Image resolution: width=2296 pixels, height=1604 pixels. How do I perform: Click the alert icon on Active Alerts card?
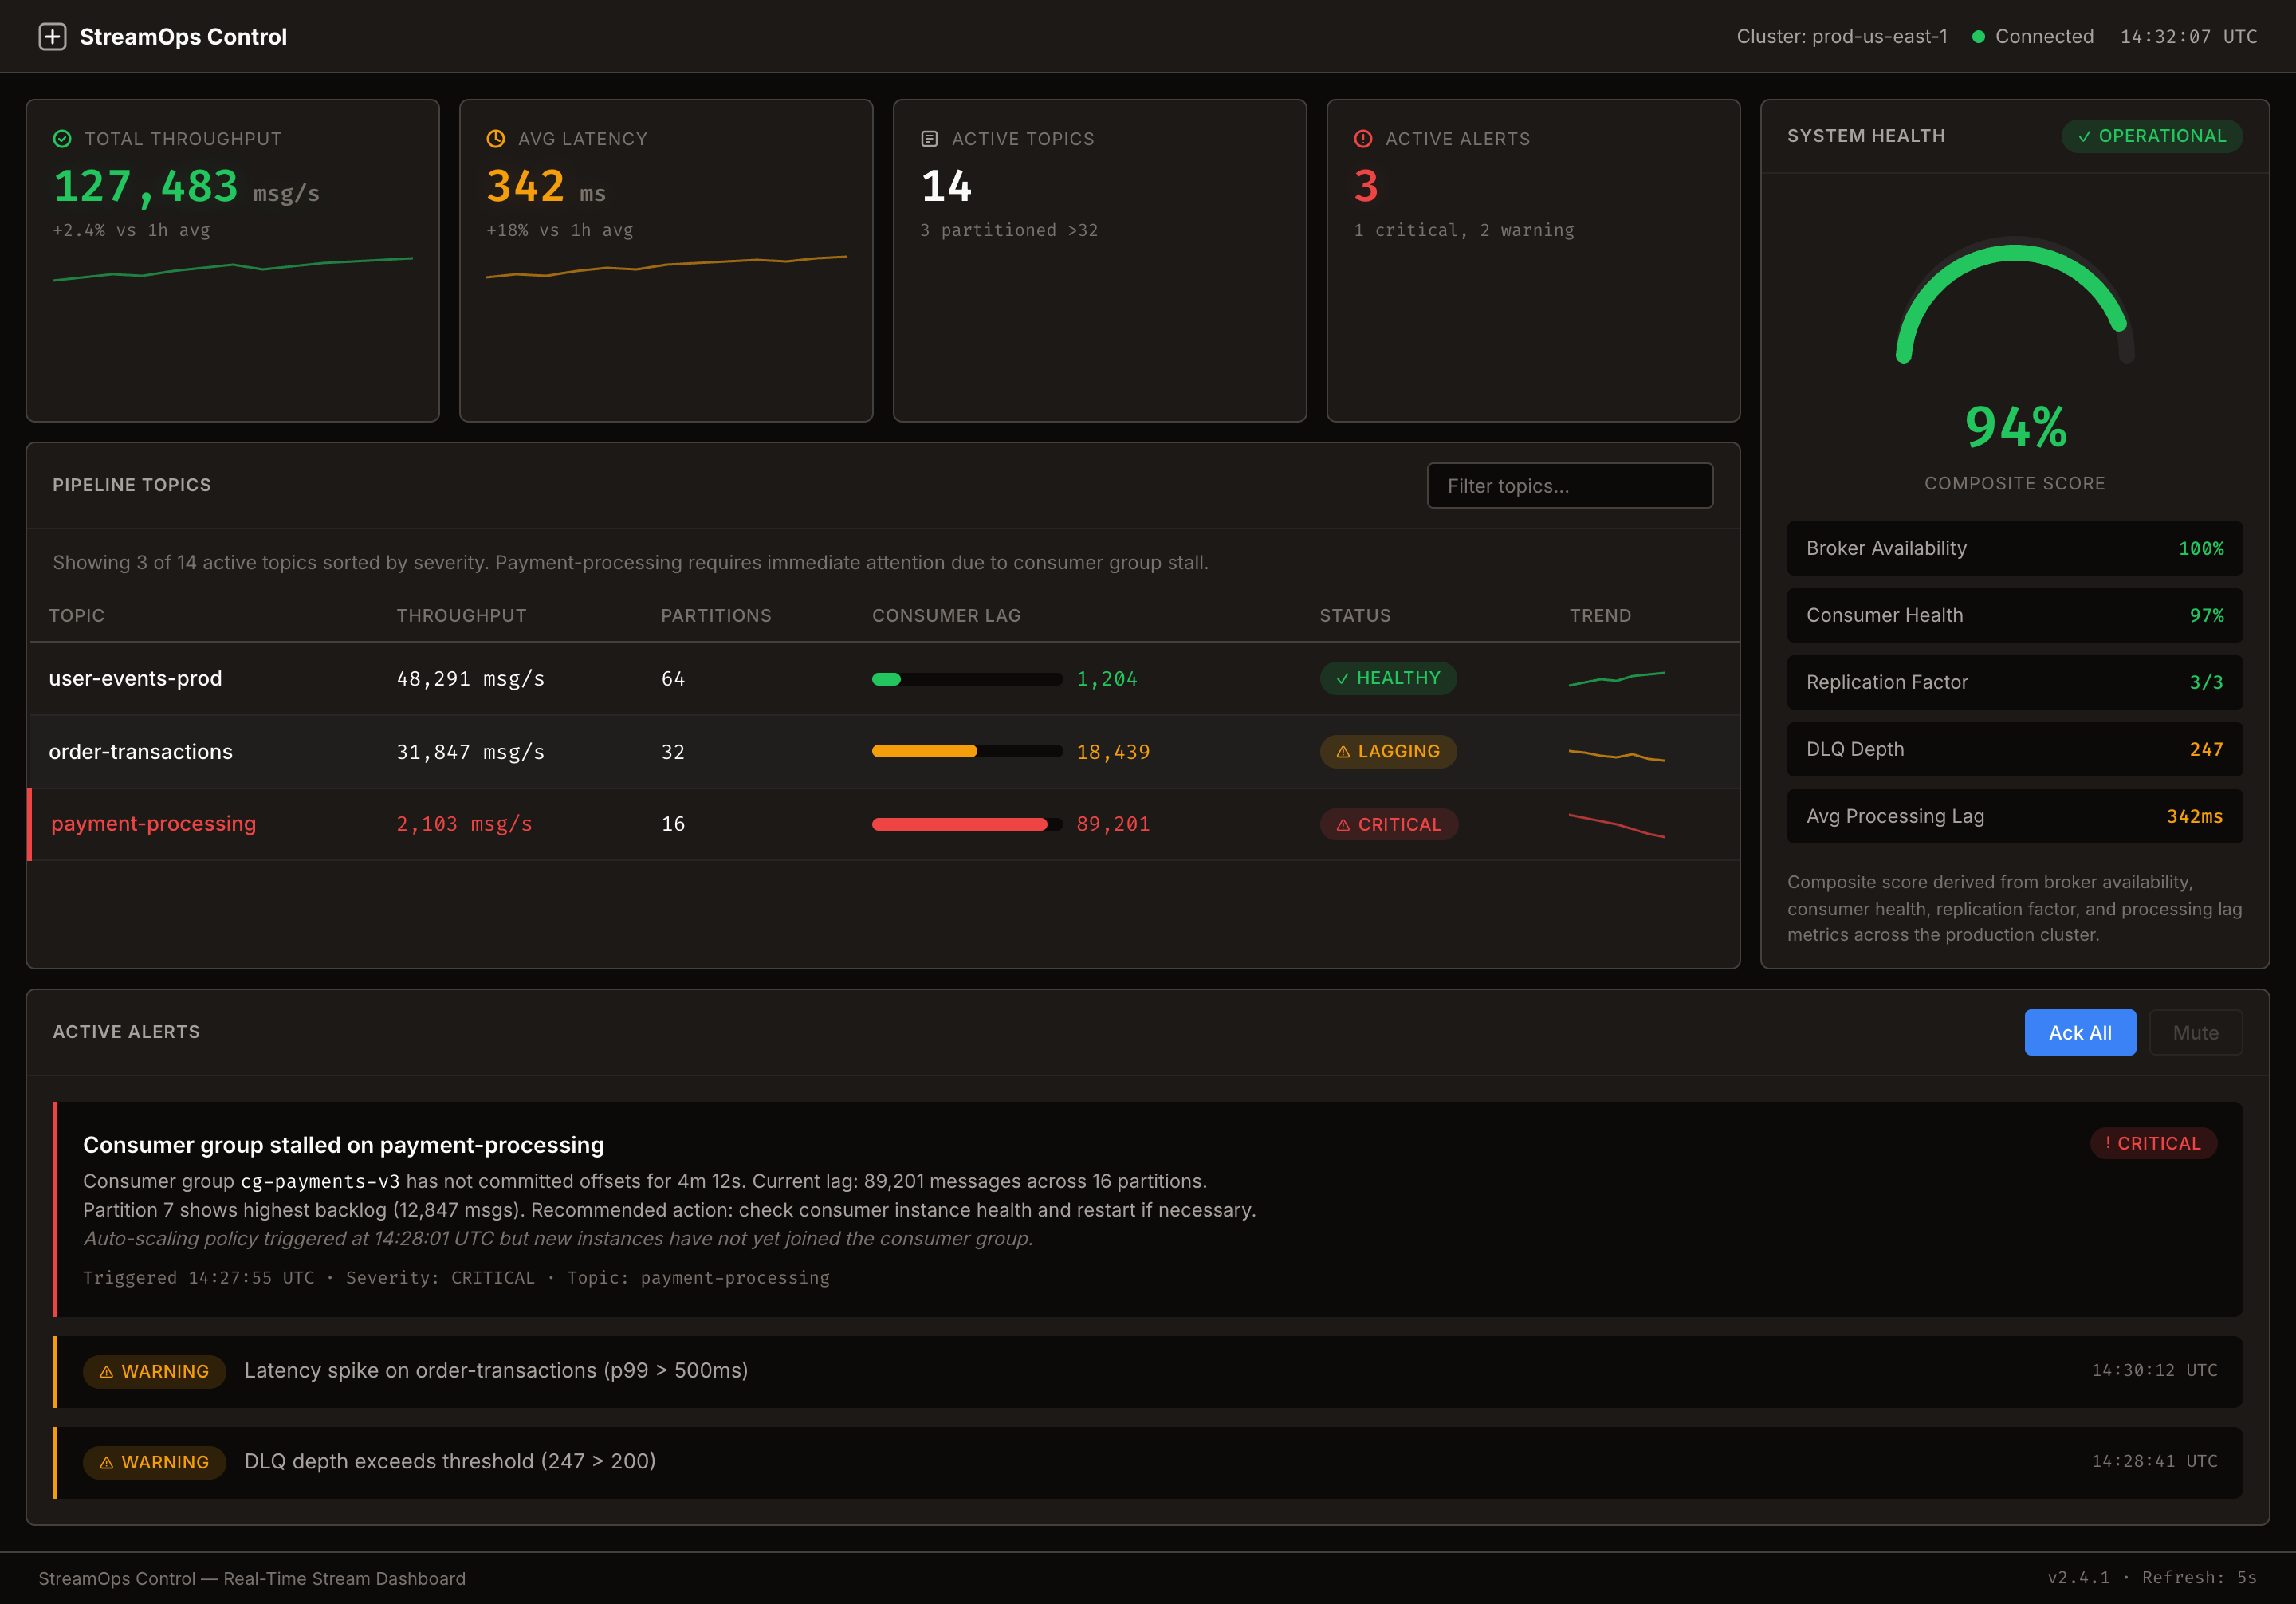tap(1363, 139)
